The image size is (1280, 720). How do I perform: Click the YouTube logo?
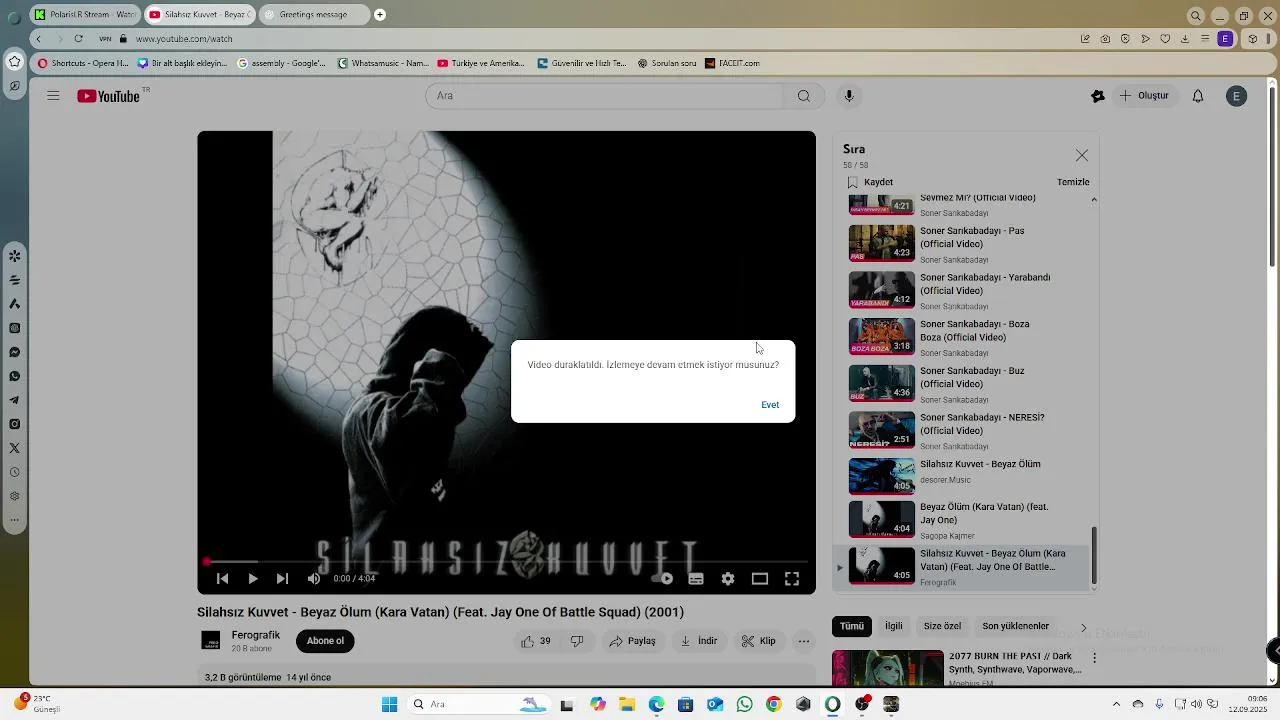(108, 96)
